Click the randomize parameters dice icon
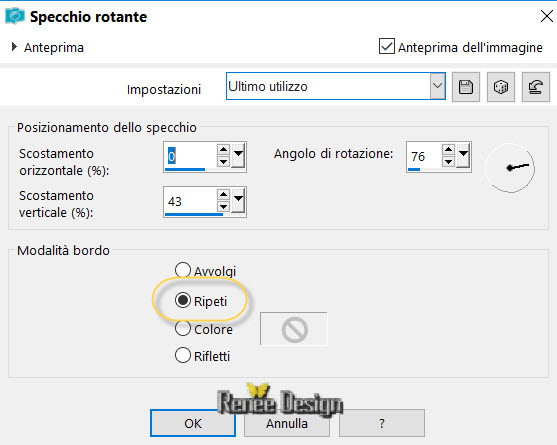Viewport: 557px width, 445px height. coord(501,87)
